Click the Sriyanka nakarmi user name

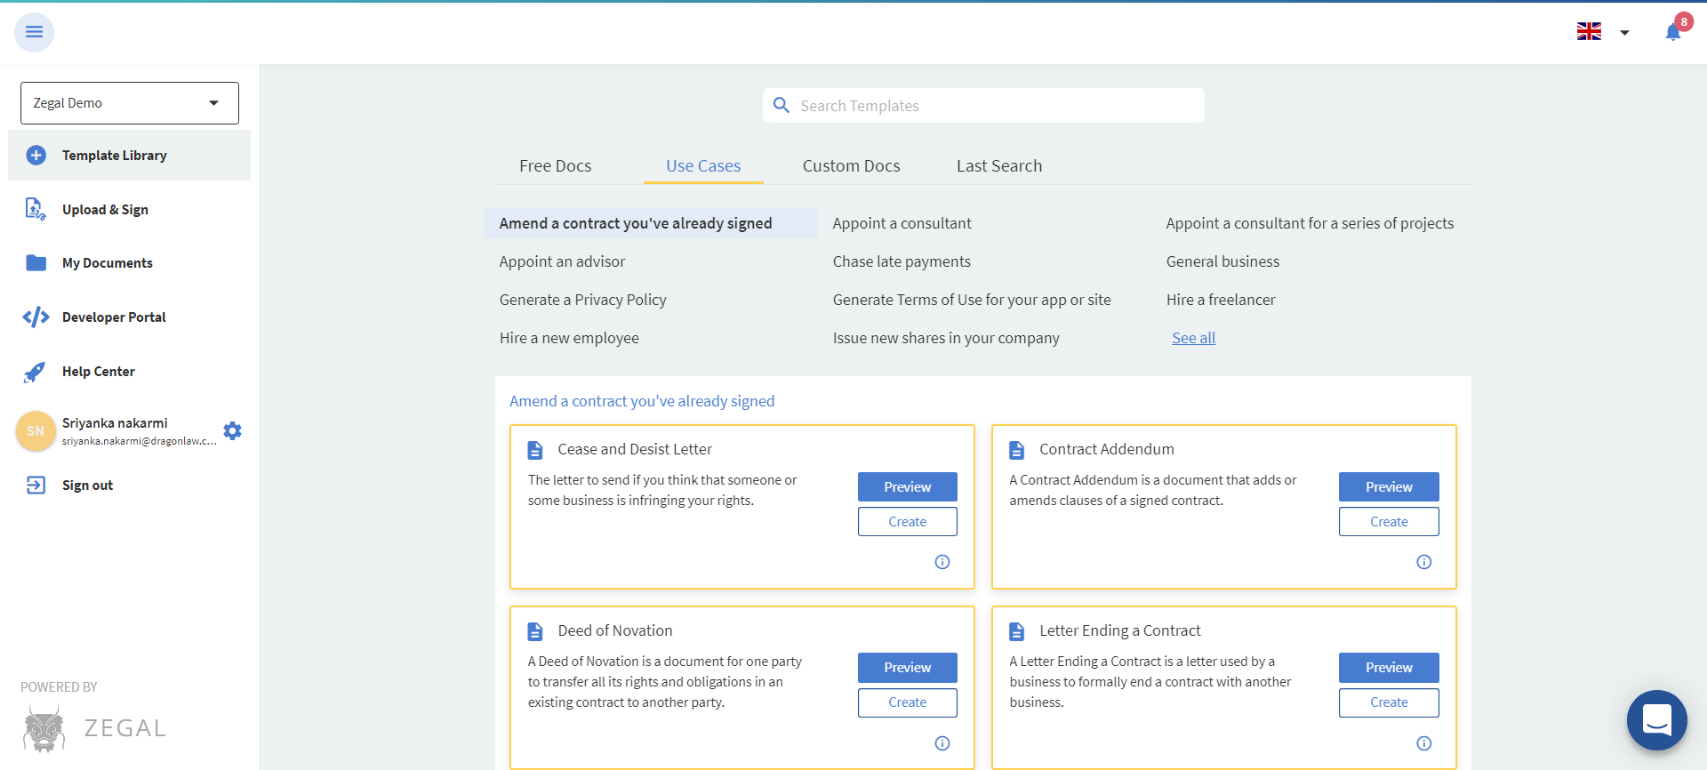click(x=115, y=423)
